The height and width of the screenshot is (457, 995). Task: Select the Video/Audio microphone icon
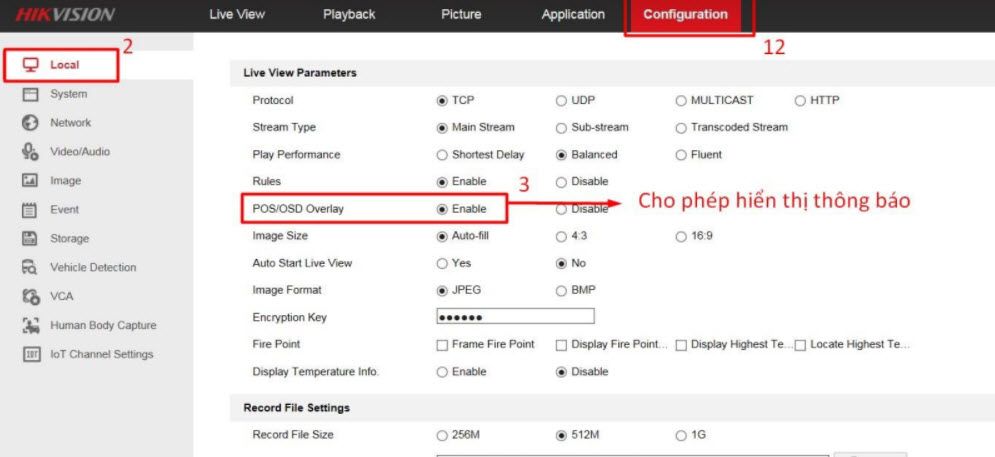tap(30, 152)
